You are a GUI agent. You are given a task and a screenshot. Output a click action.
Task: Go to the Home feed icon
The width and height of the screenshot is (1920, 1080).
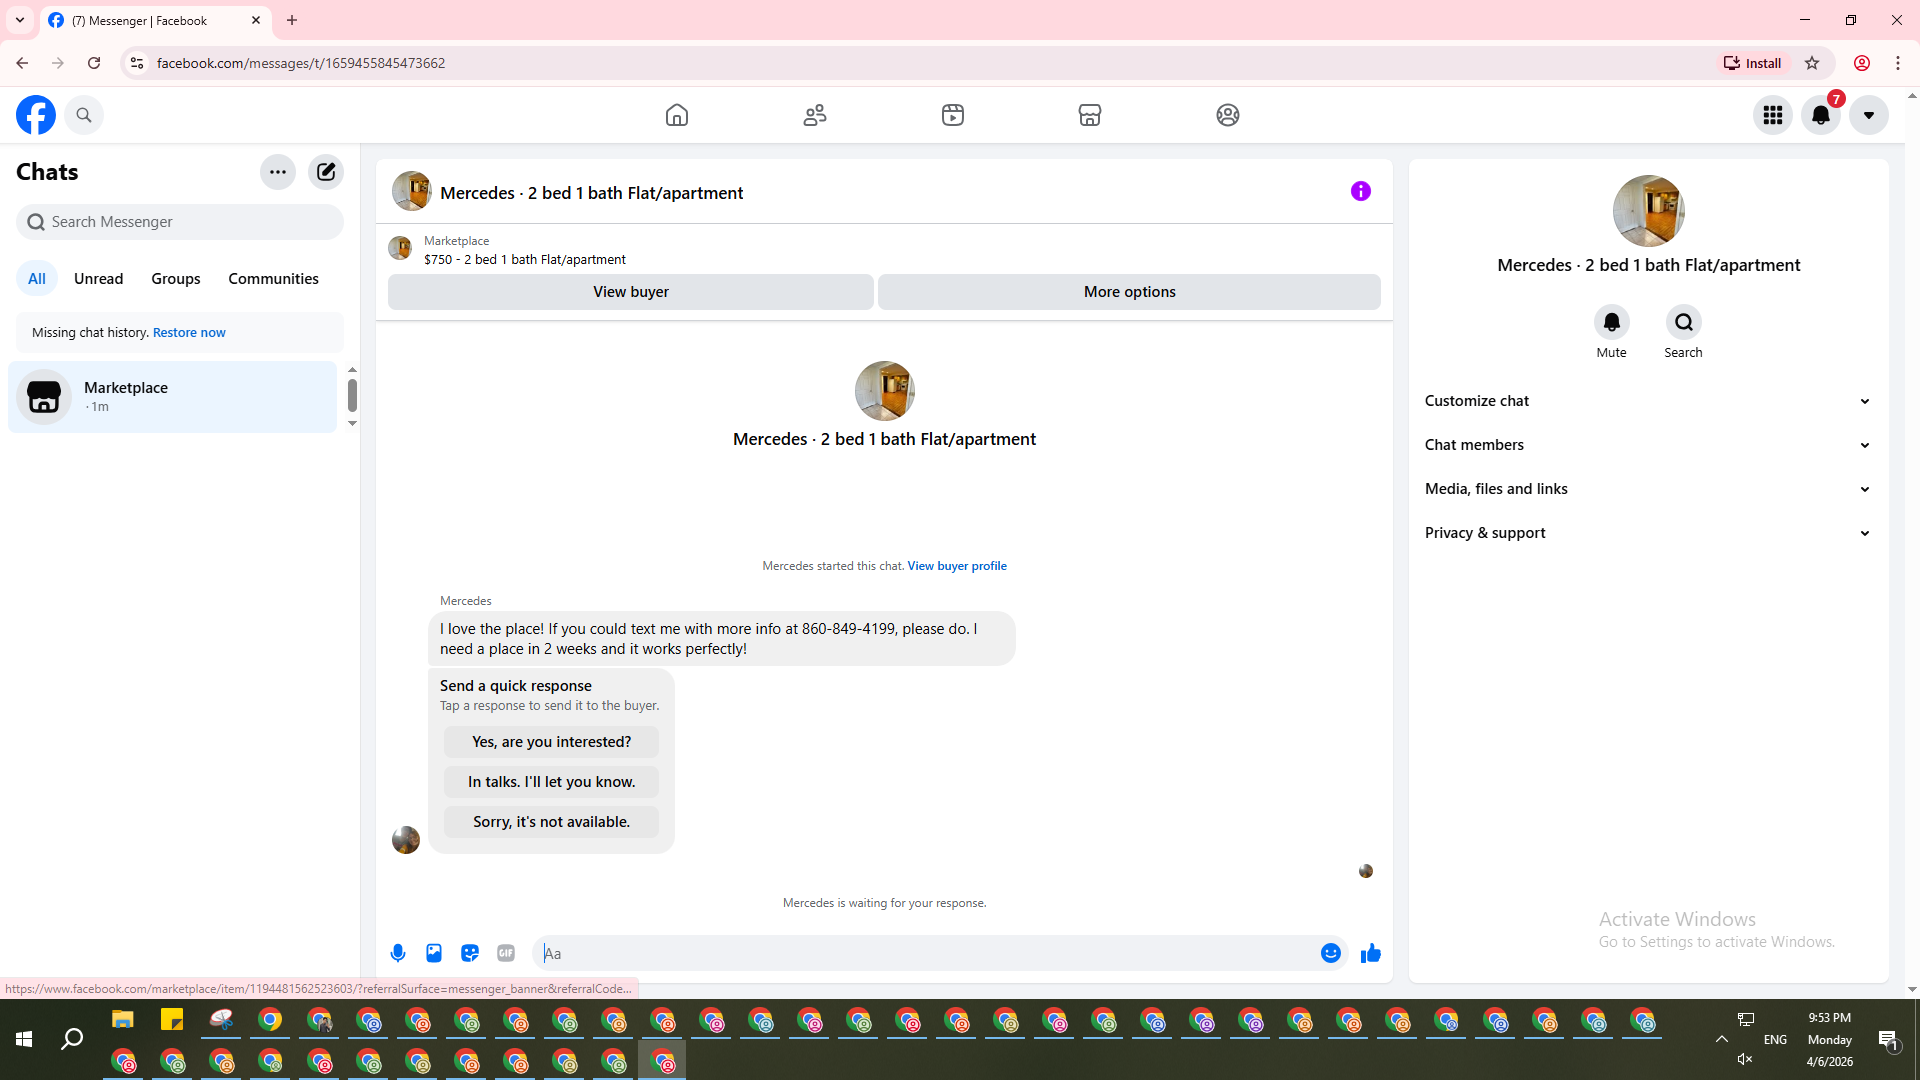coord(677,115)
